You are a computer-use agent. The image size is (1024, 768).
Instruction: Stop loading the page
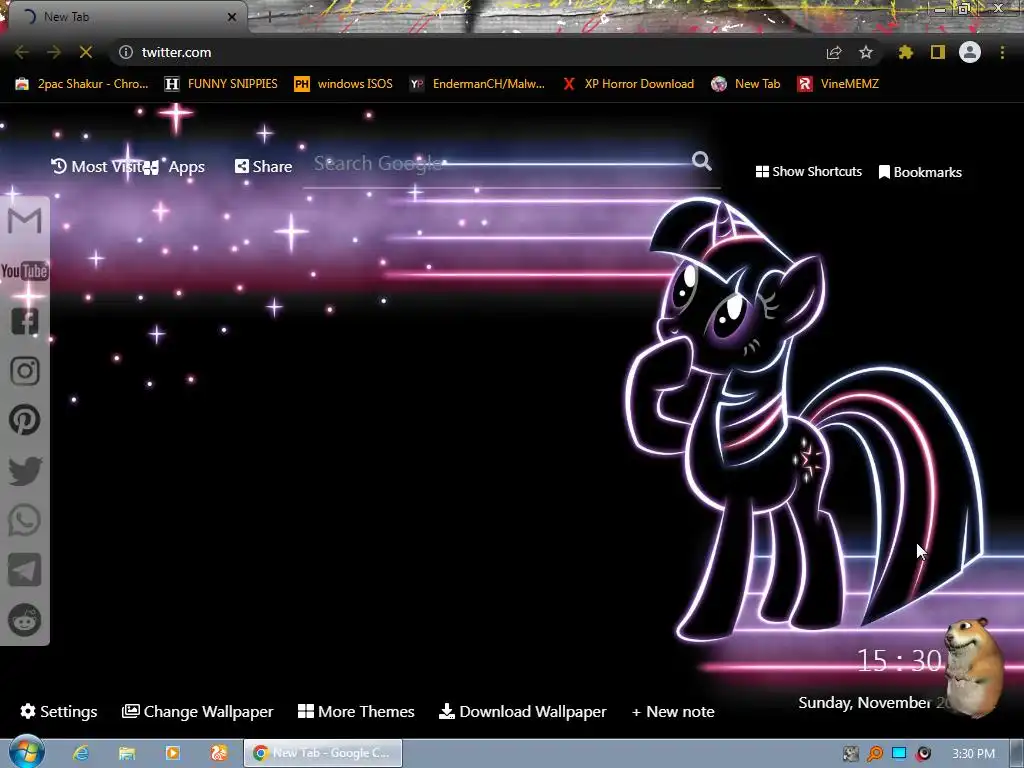click(x=86, y=52)
